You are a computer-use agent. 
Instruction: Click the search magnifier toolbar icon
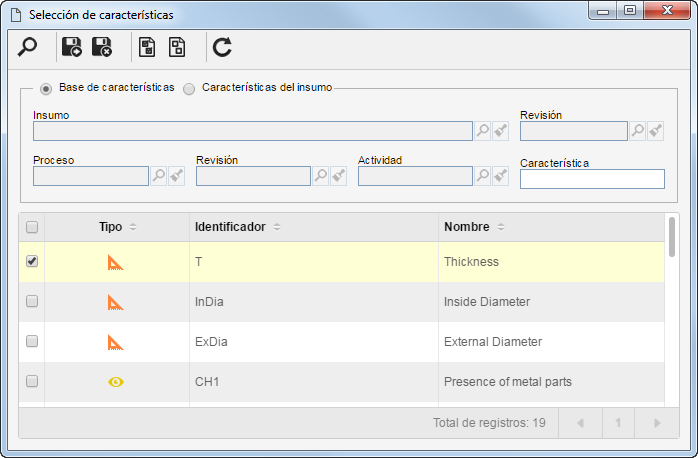click(x=27, y=47)
